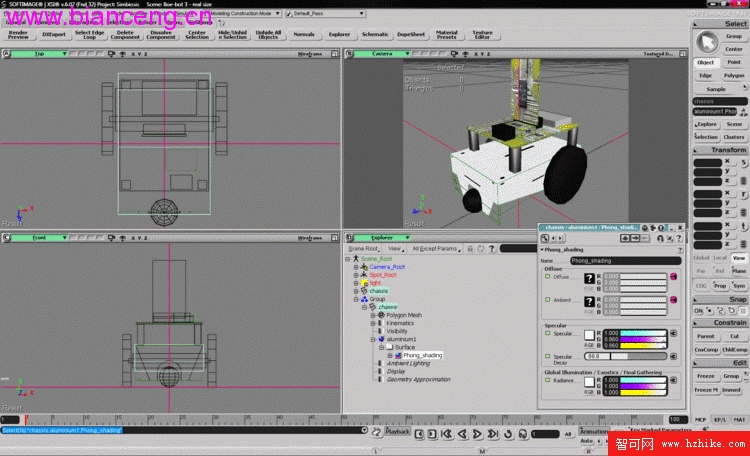Maximize the Camera viewport via corner icon

tap(683, 54)
